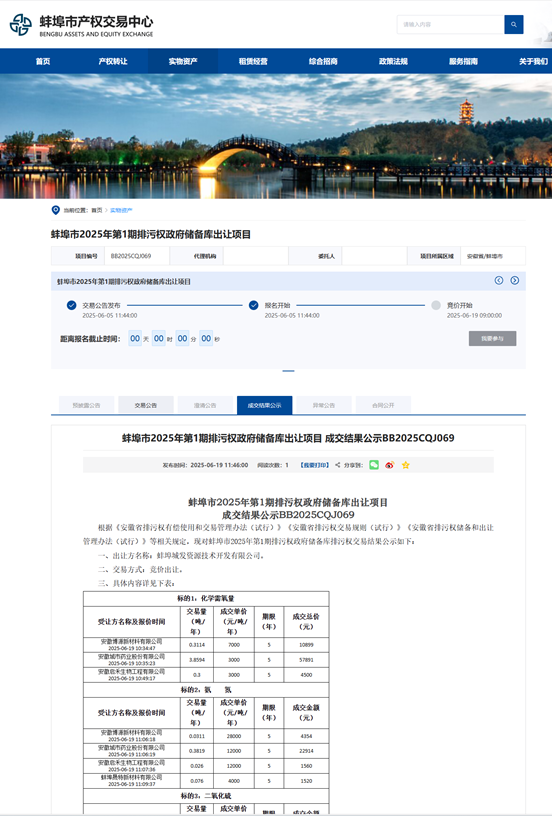
Task: Click the location pin breadcrumb icon
Action: coord(56,210)
